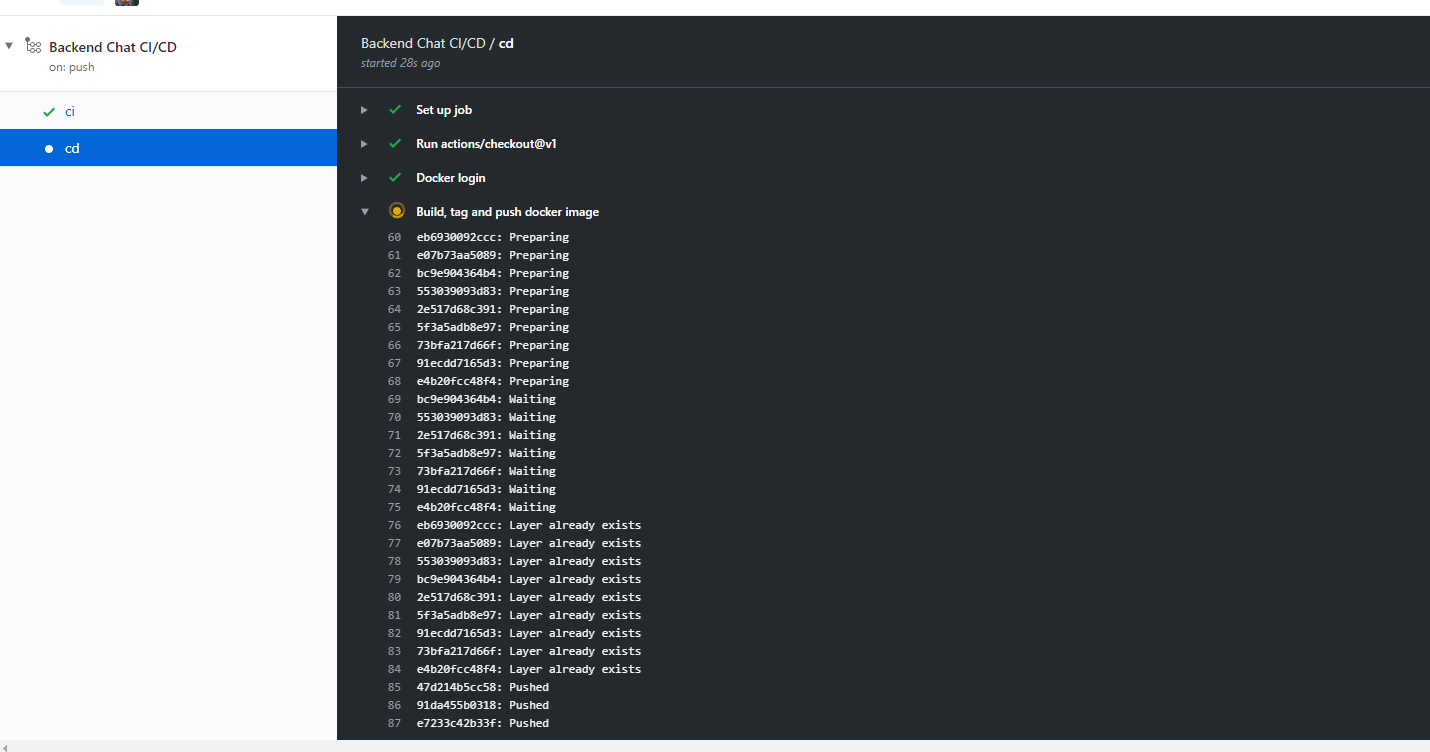This screenshot has width=1430, height=752.
Task: Click the avatar thumbnail at top of page
Action: 127,3
